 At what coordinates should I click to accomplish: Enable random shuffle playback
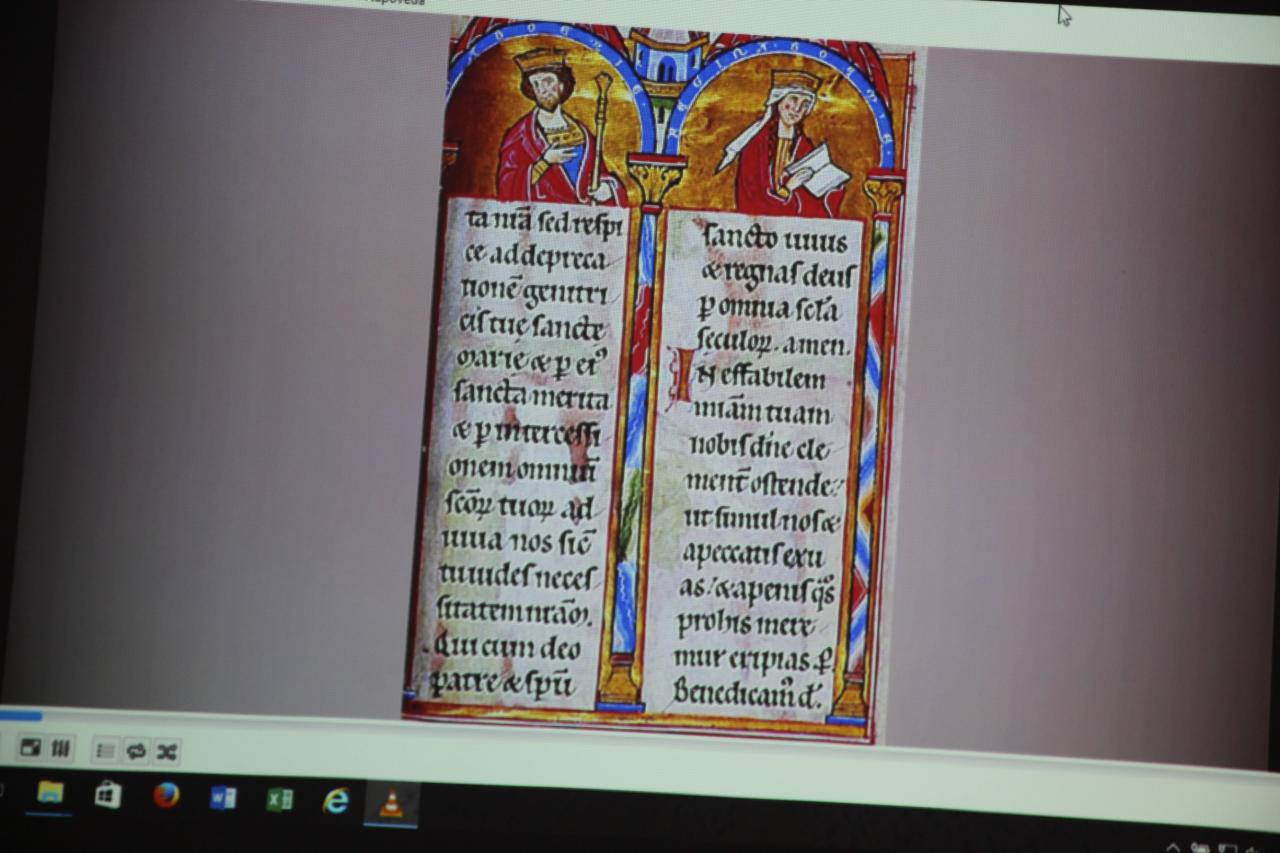[167, 752]
